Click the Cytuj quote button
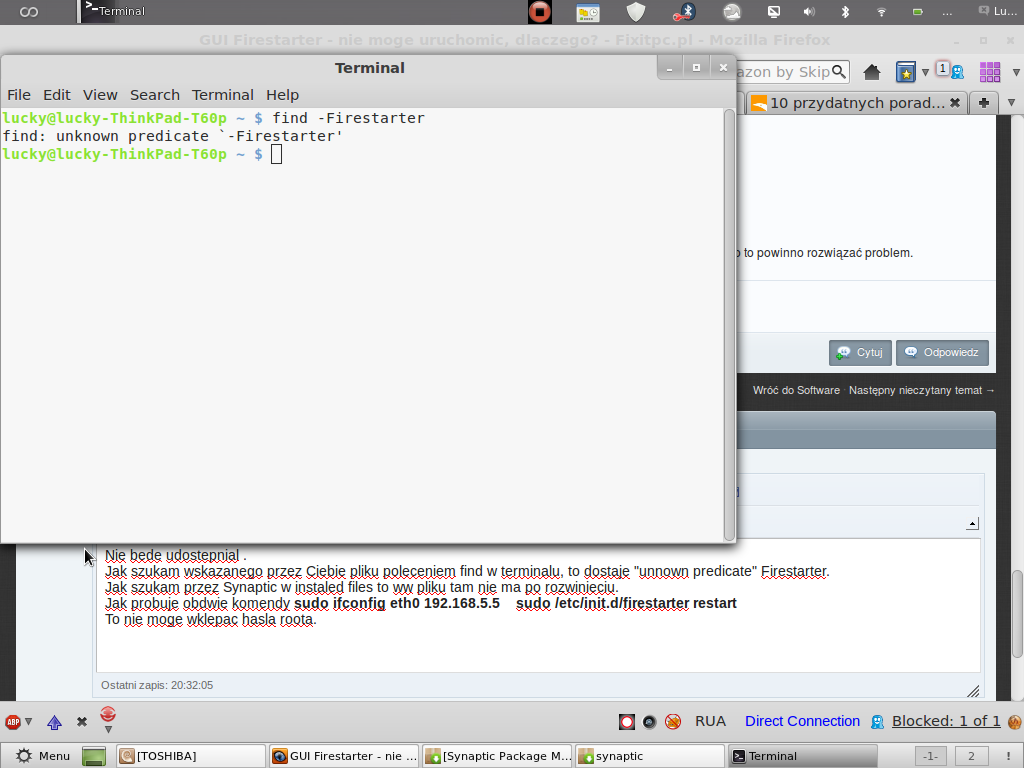This screenshot has height=768, width=1024. click(860, 353)
